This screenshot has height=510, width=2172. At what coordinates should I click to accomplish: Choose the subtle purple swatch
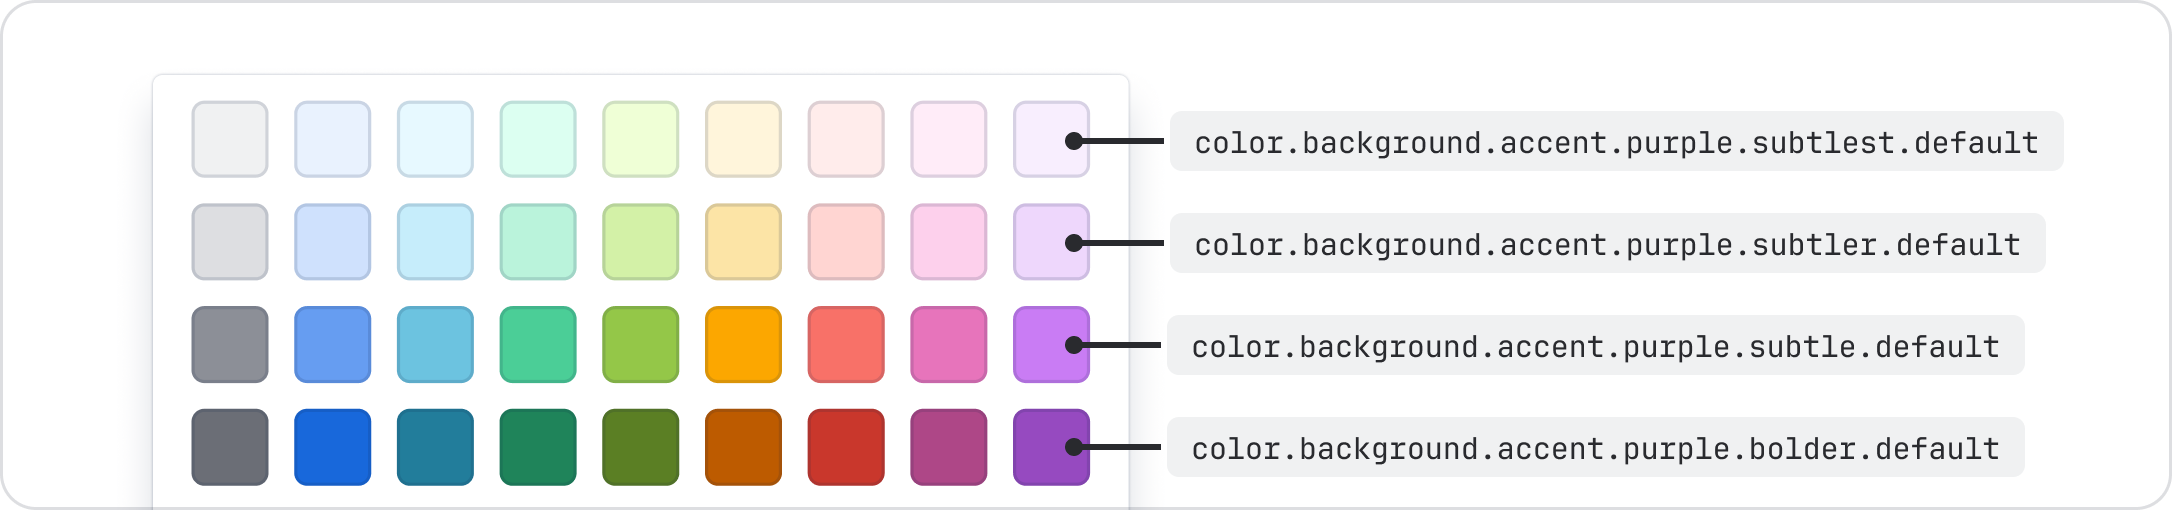click(1050, 344)
